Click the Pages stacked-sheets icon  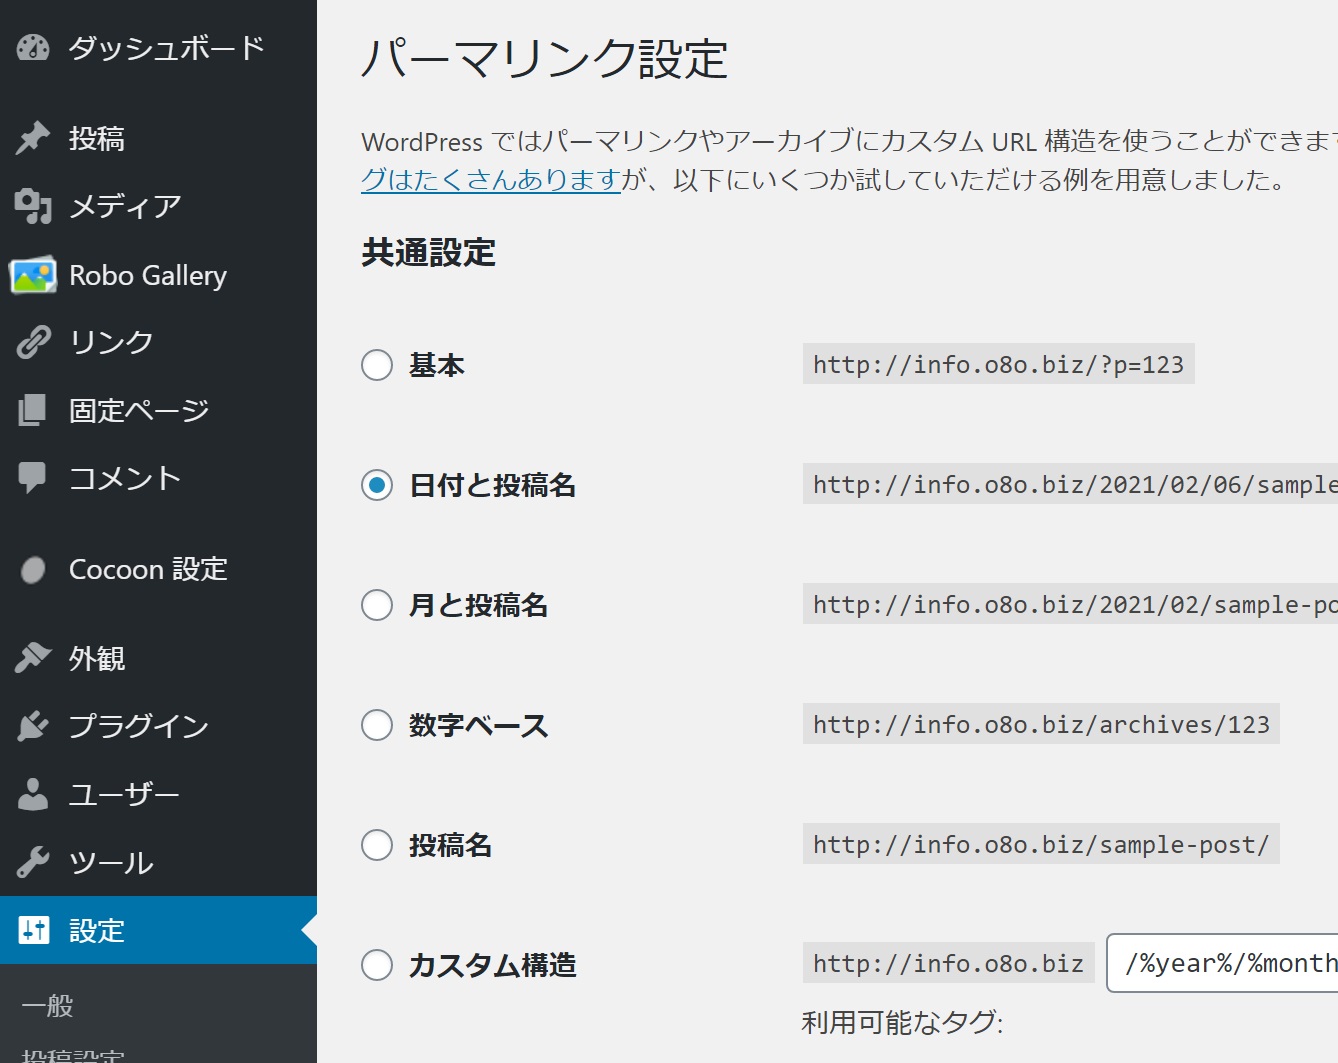coord(33,410)
